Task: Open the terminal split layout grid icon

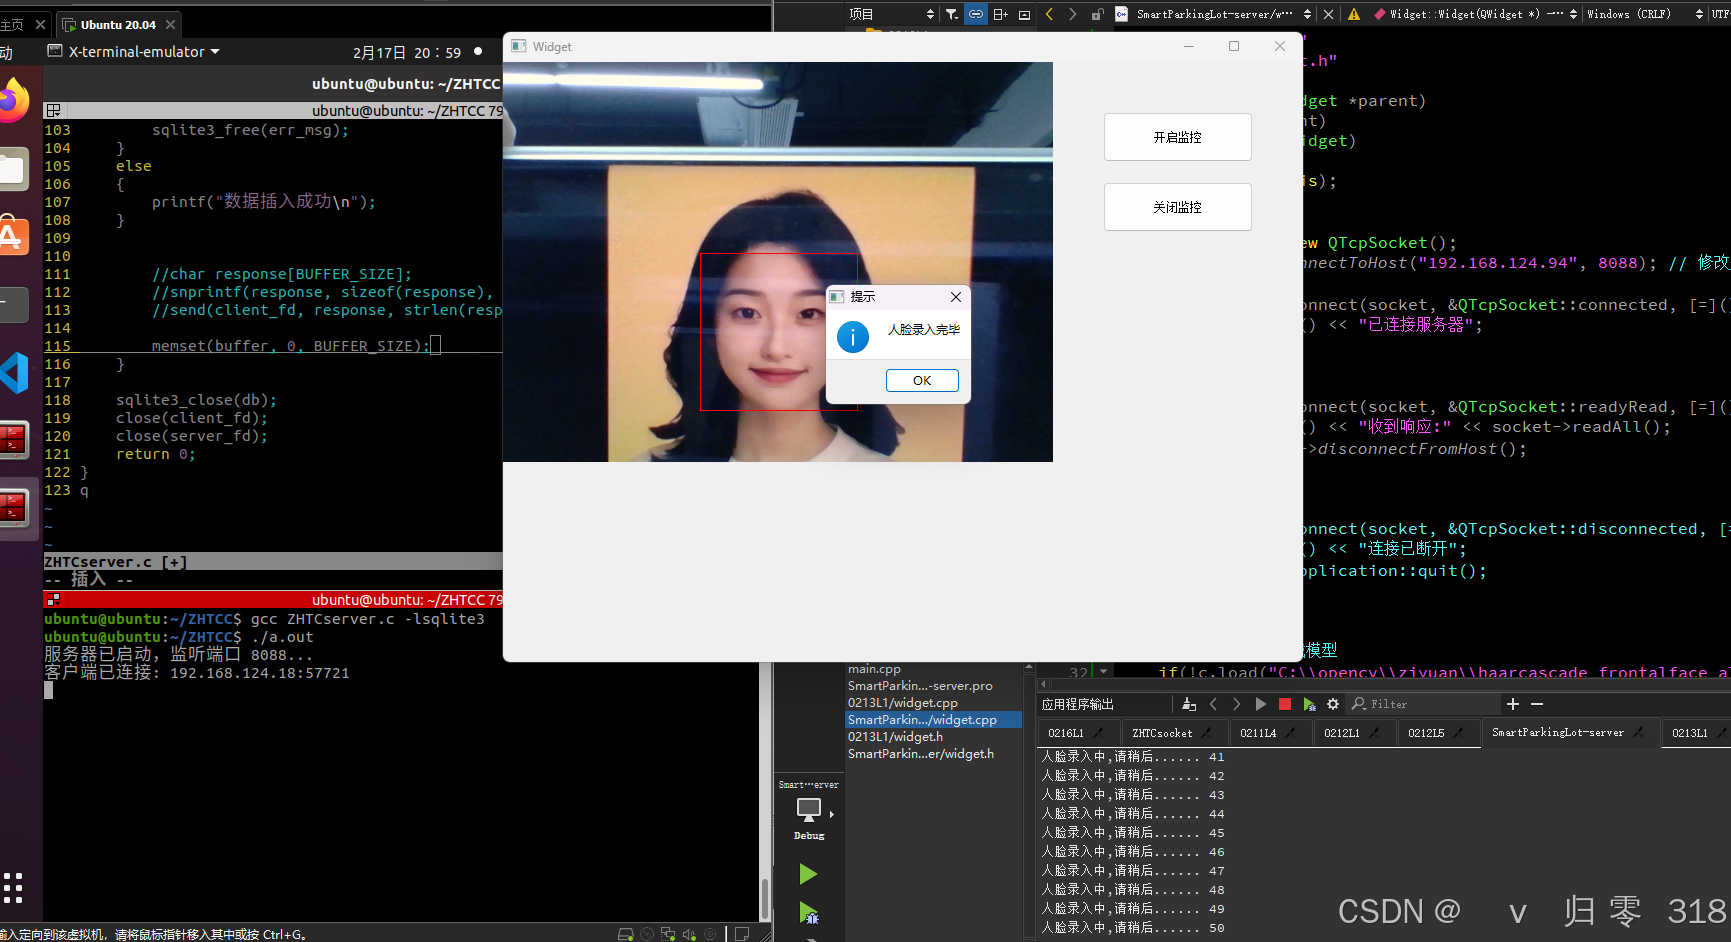Action: [x=54, y=110]
